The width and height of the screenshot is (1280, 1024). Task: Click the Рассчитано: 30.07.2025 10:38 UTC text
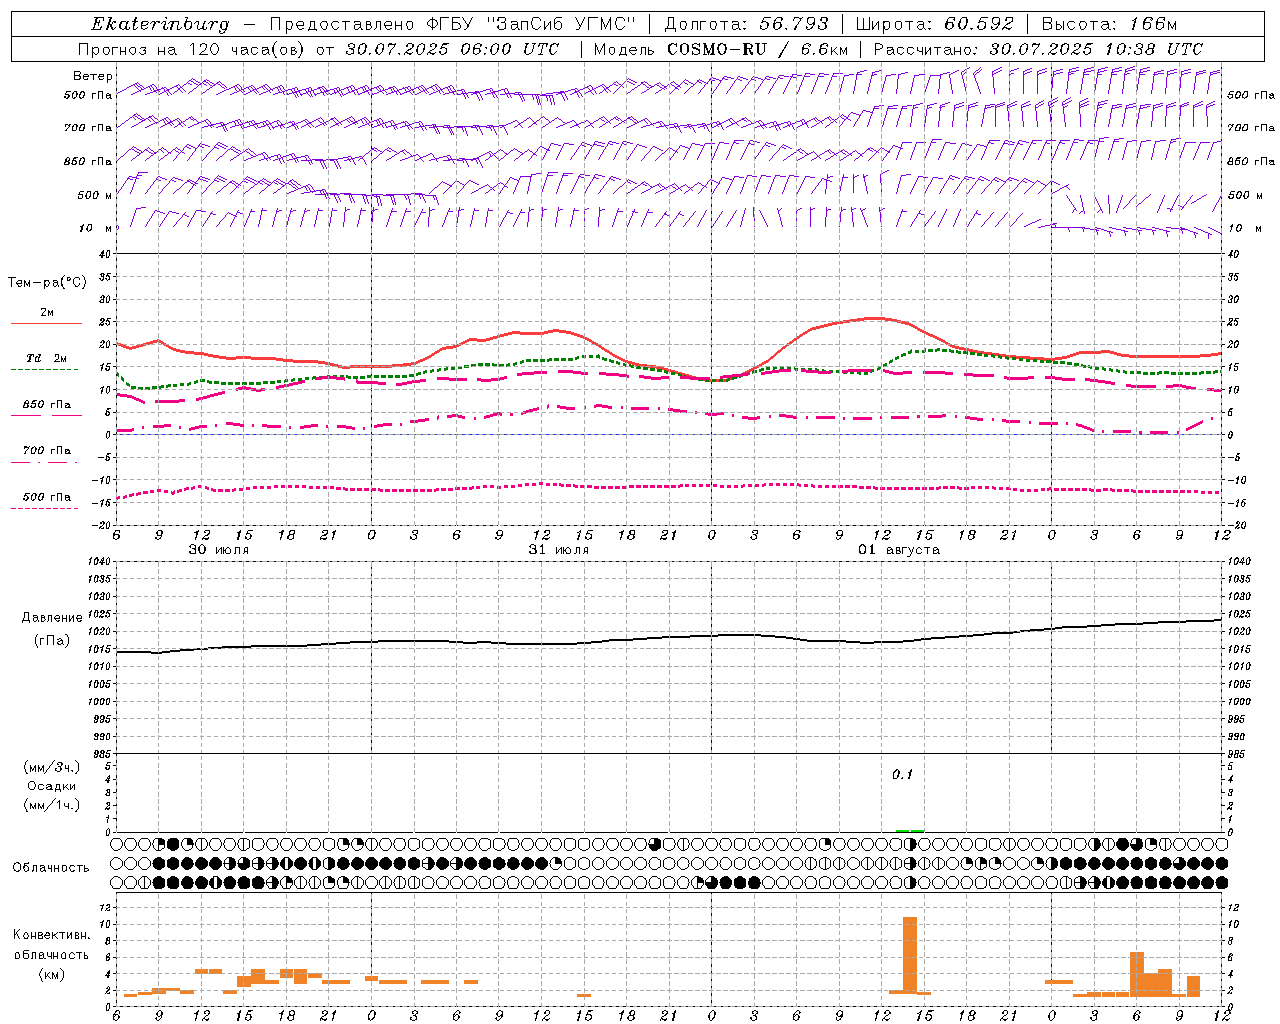[1038, 49]
